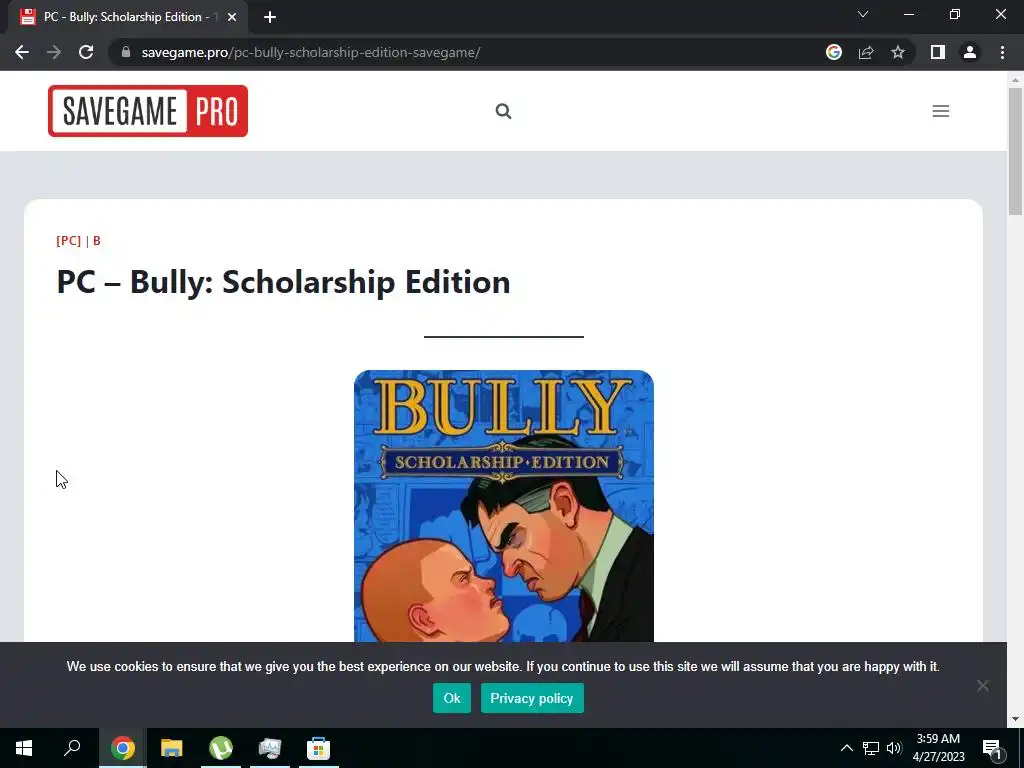
Task: Open the volume control tray icon
Action: pos(894,748)
